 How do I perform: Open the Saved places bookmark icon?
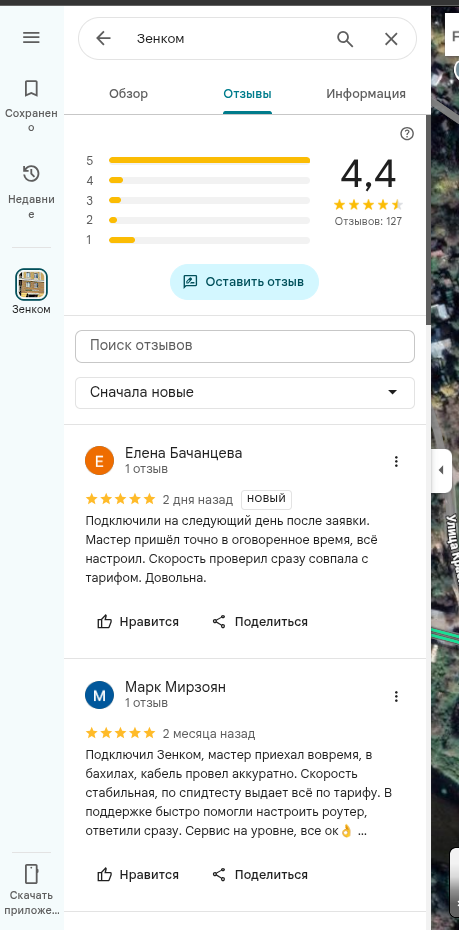[x=31, y=89]
